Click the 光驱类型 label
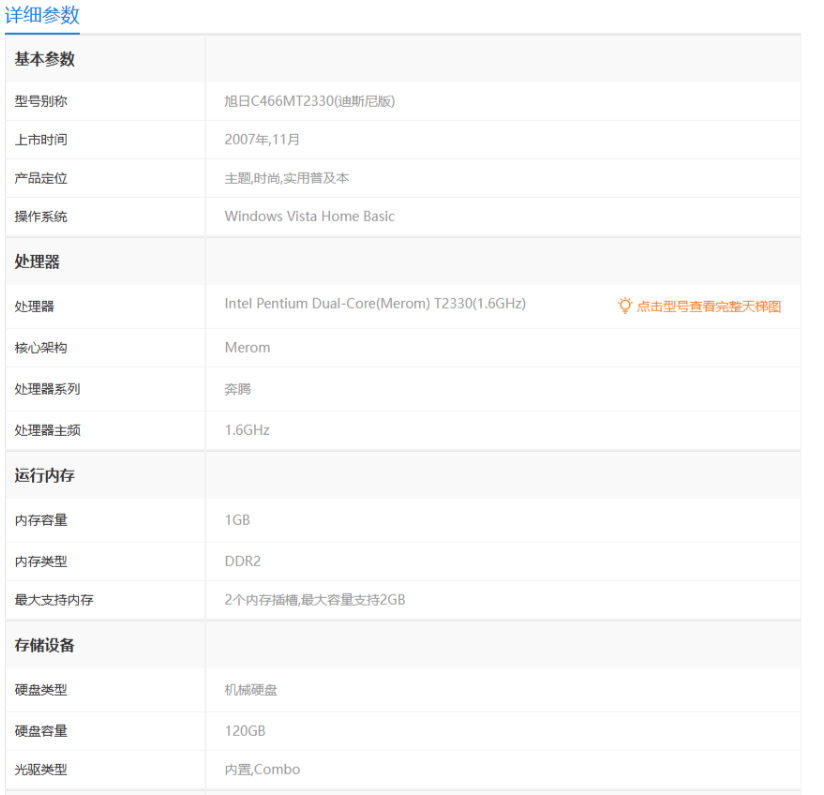824x795 pixels. pyautogui.click(x=41, y=769)
